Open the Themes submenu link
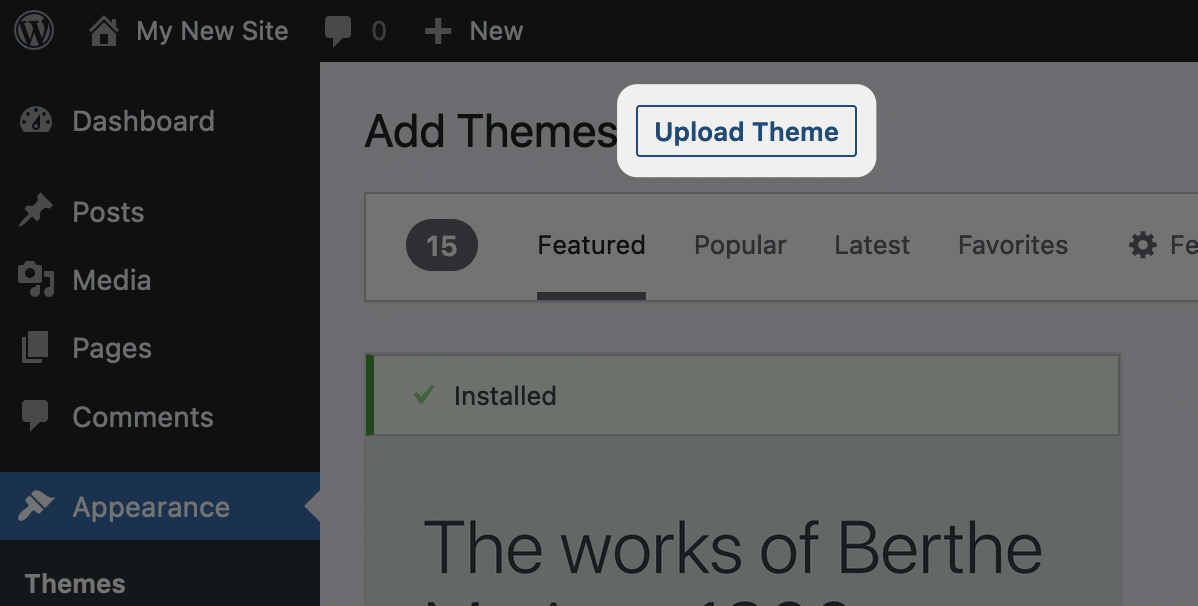 click(x=75, y=584)
